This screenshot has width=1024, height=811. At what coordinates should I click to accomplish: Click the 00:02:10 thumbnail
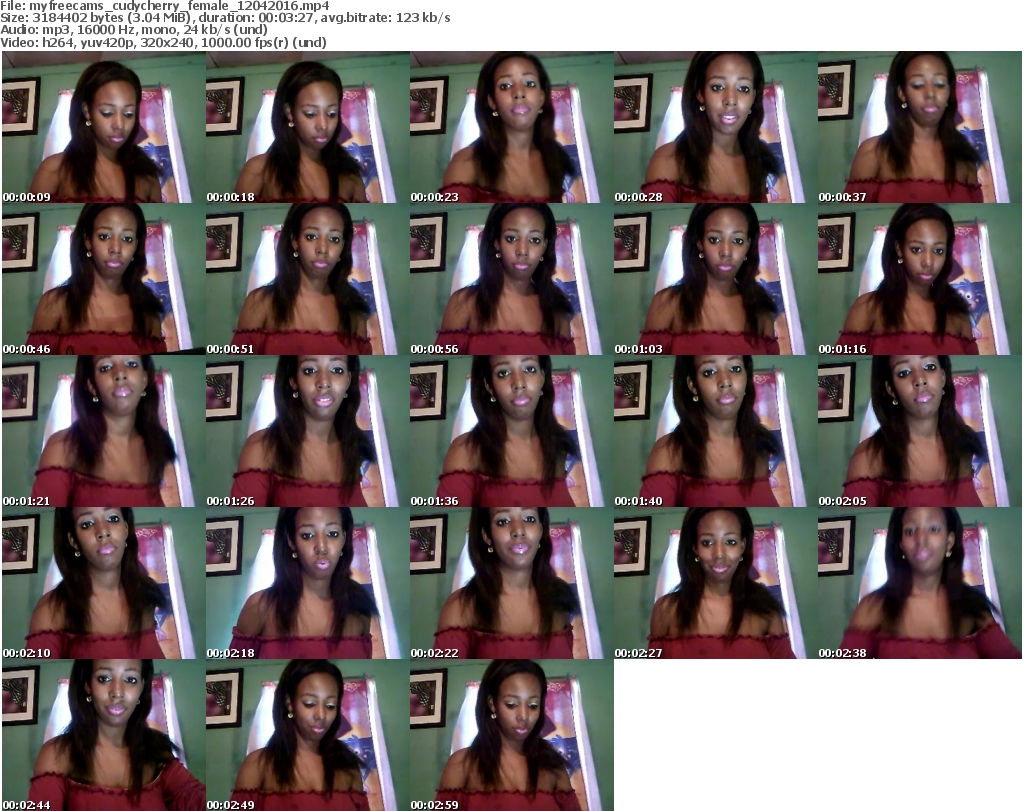coord(102,583)
